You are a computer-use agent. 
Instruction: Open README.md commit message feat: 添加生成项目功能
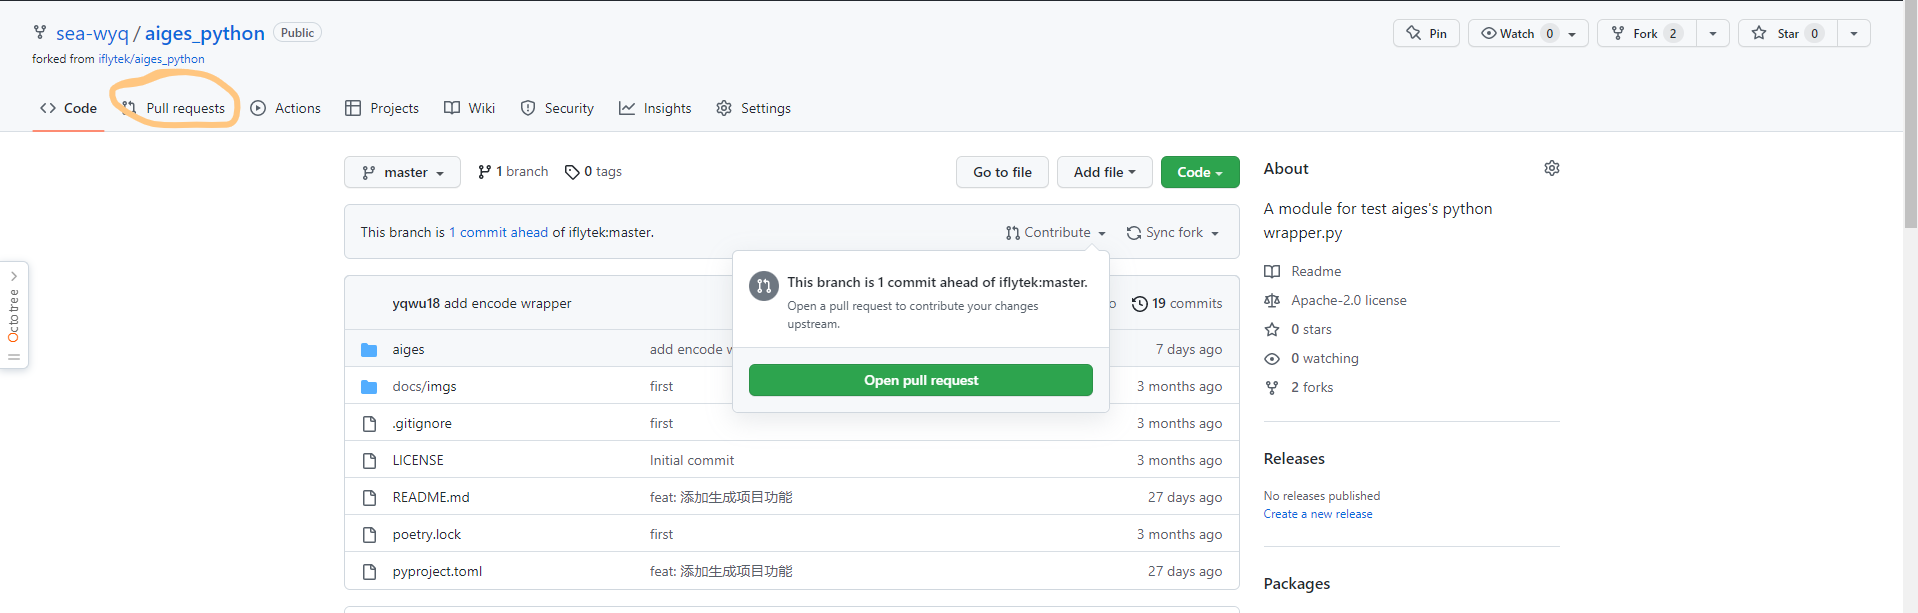pos(721,498)
